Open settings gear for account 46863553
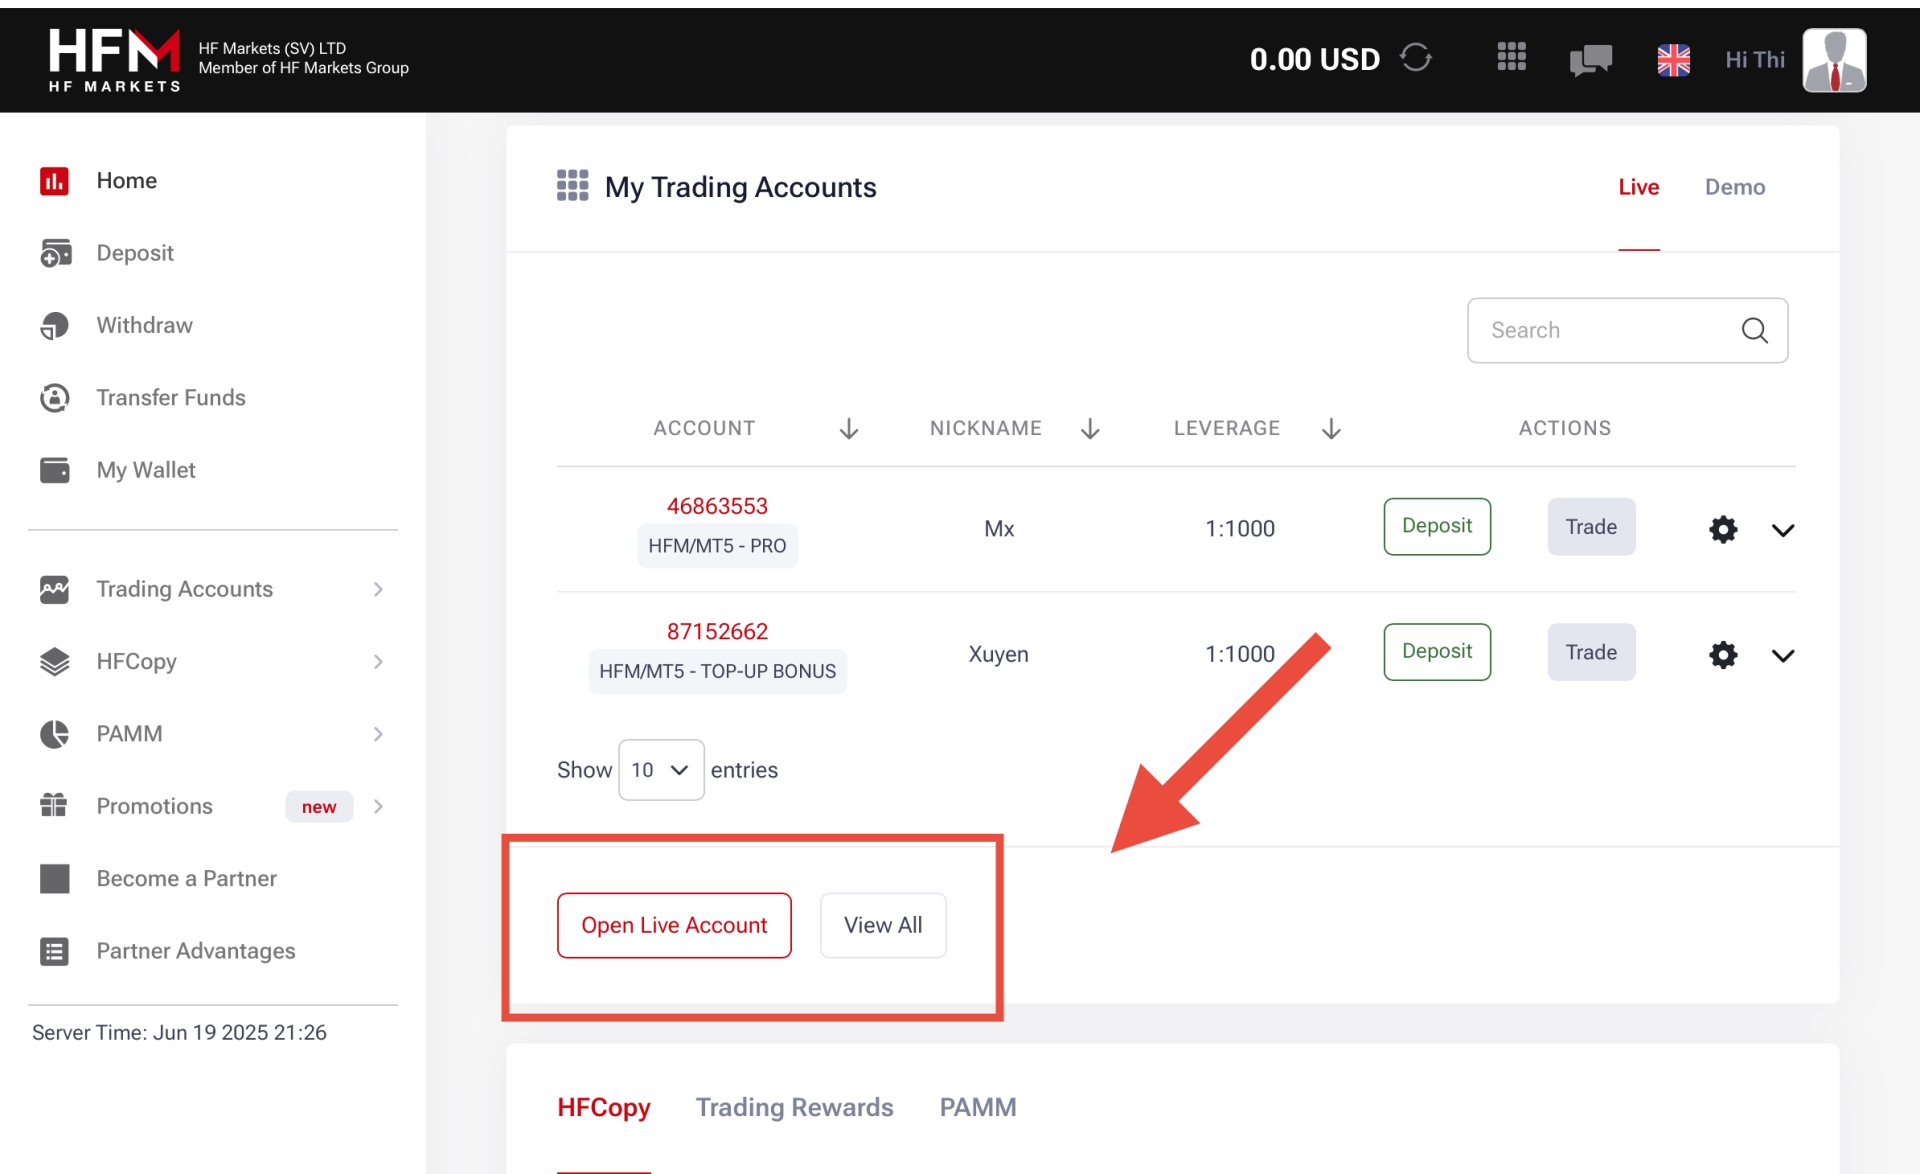The height and width of the screenshot is (1174, 1920). coord(1722,529)
